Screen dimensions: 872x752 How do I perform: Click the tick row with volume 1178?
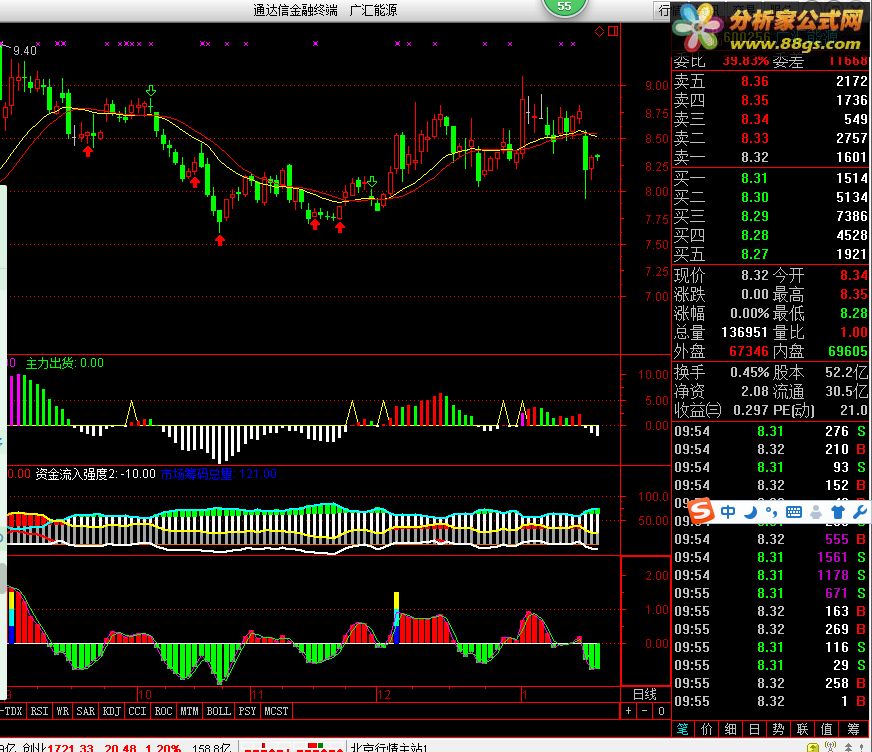770,575
